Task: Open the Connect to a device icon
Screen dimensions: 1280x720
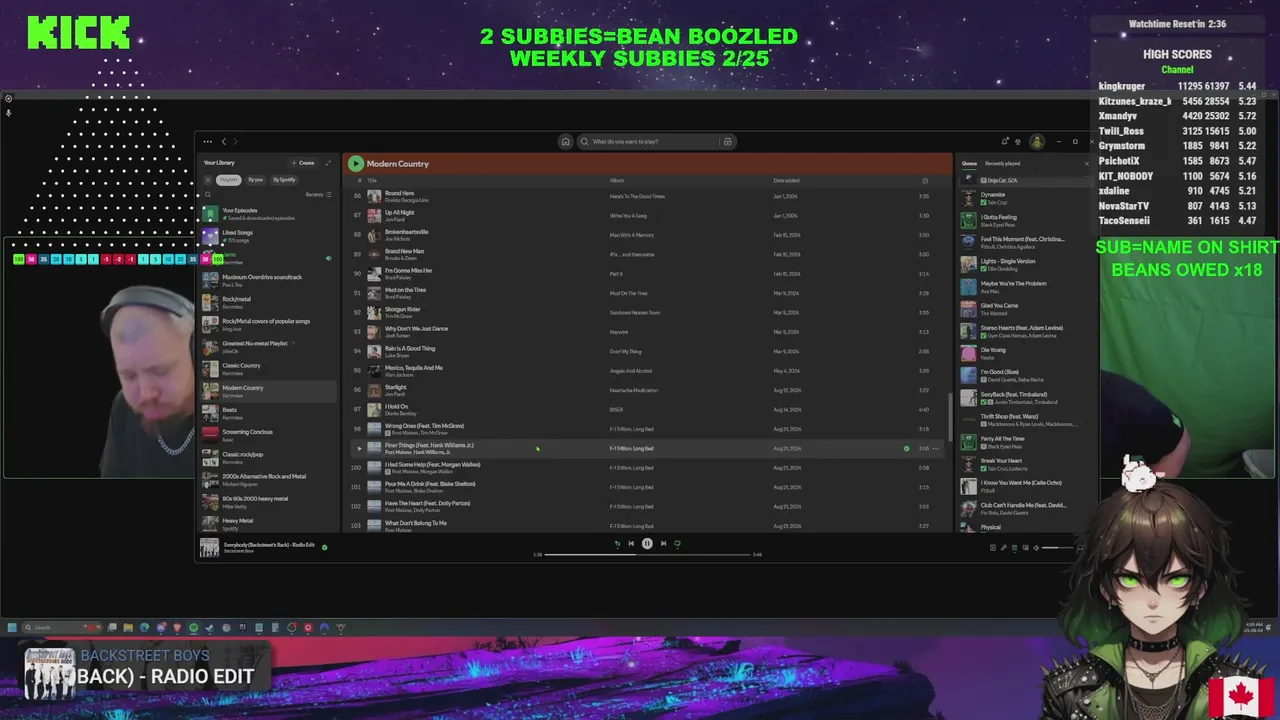Action: [x=1024, y=547]
